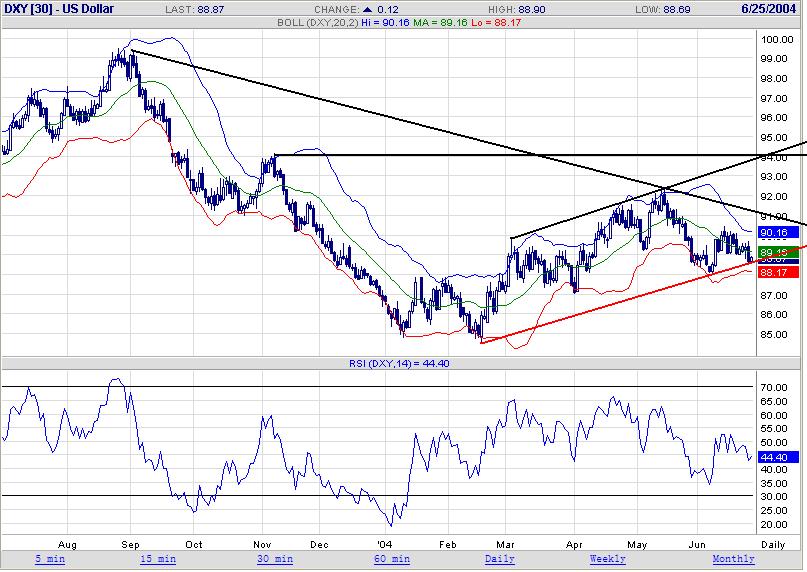Switch to the Weekly chart
This screenshot has width=807, height=572.
[608, 559]
